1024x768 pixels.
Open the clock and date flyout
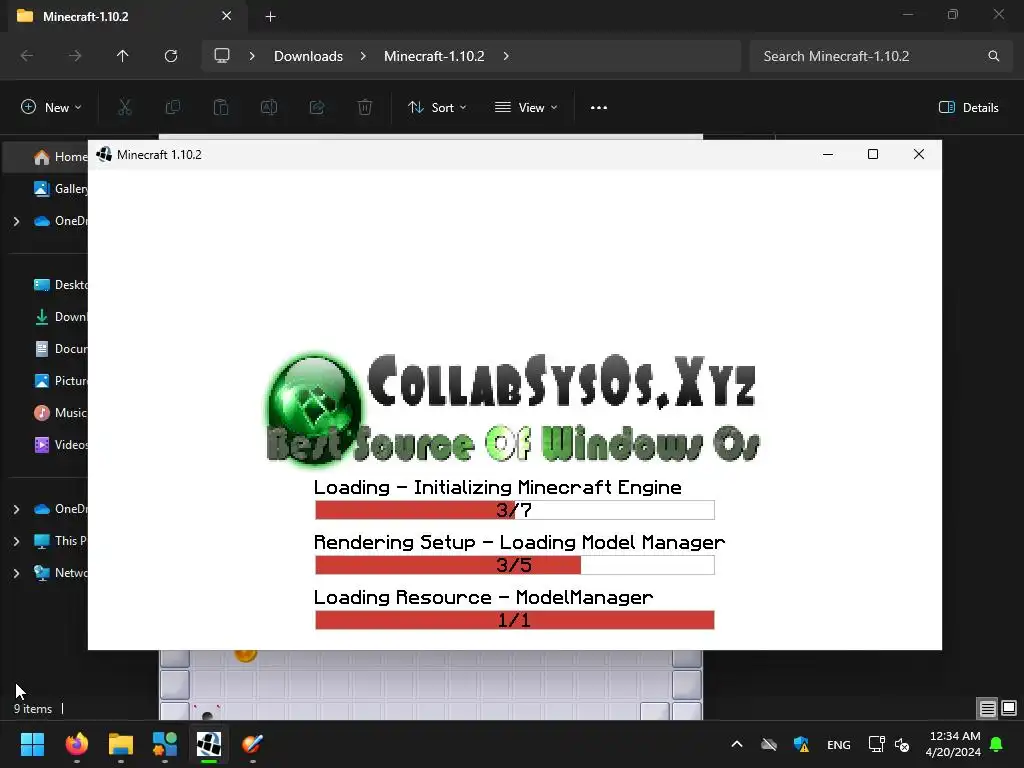coord(953,744)
